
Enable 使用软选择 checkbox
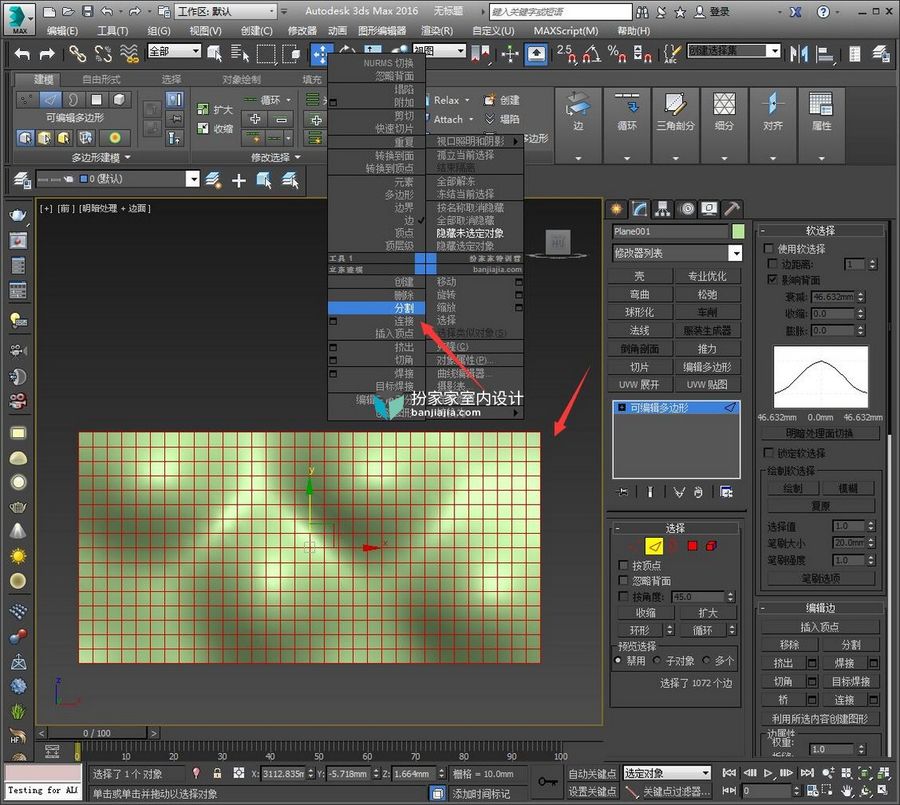pyautogui.click(x=769, y=248)
